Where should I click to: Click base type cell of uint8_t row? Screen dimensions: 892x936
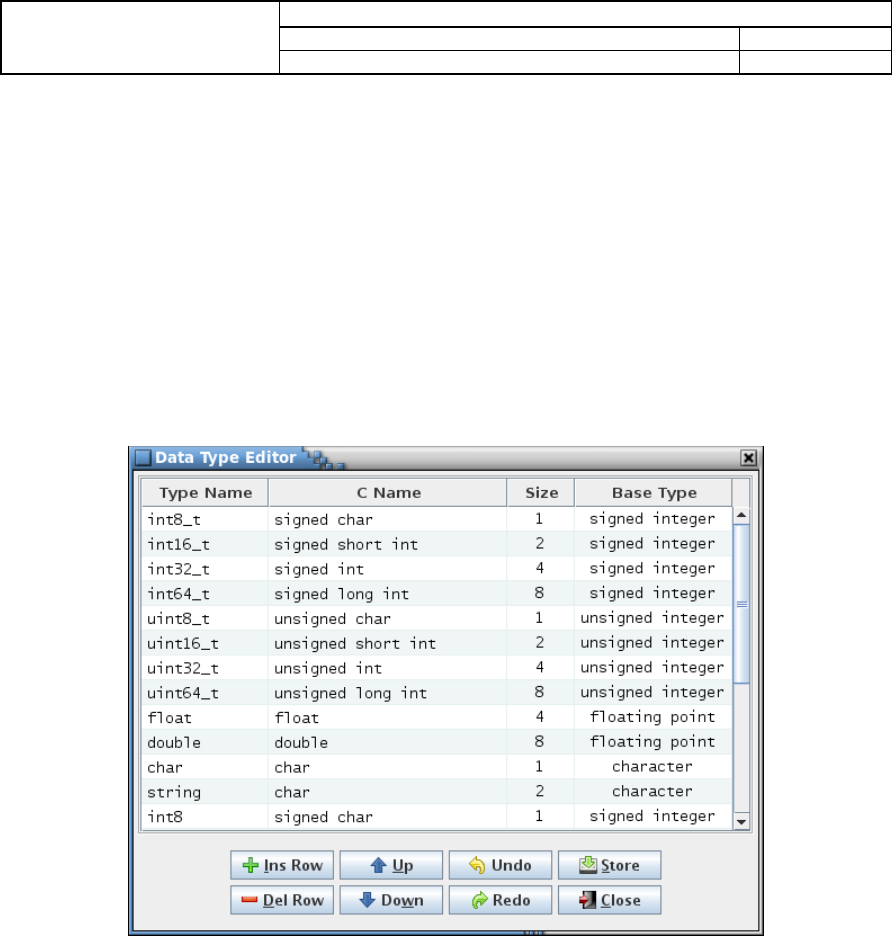click(653, 618)
